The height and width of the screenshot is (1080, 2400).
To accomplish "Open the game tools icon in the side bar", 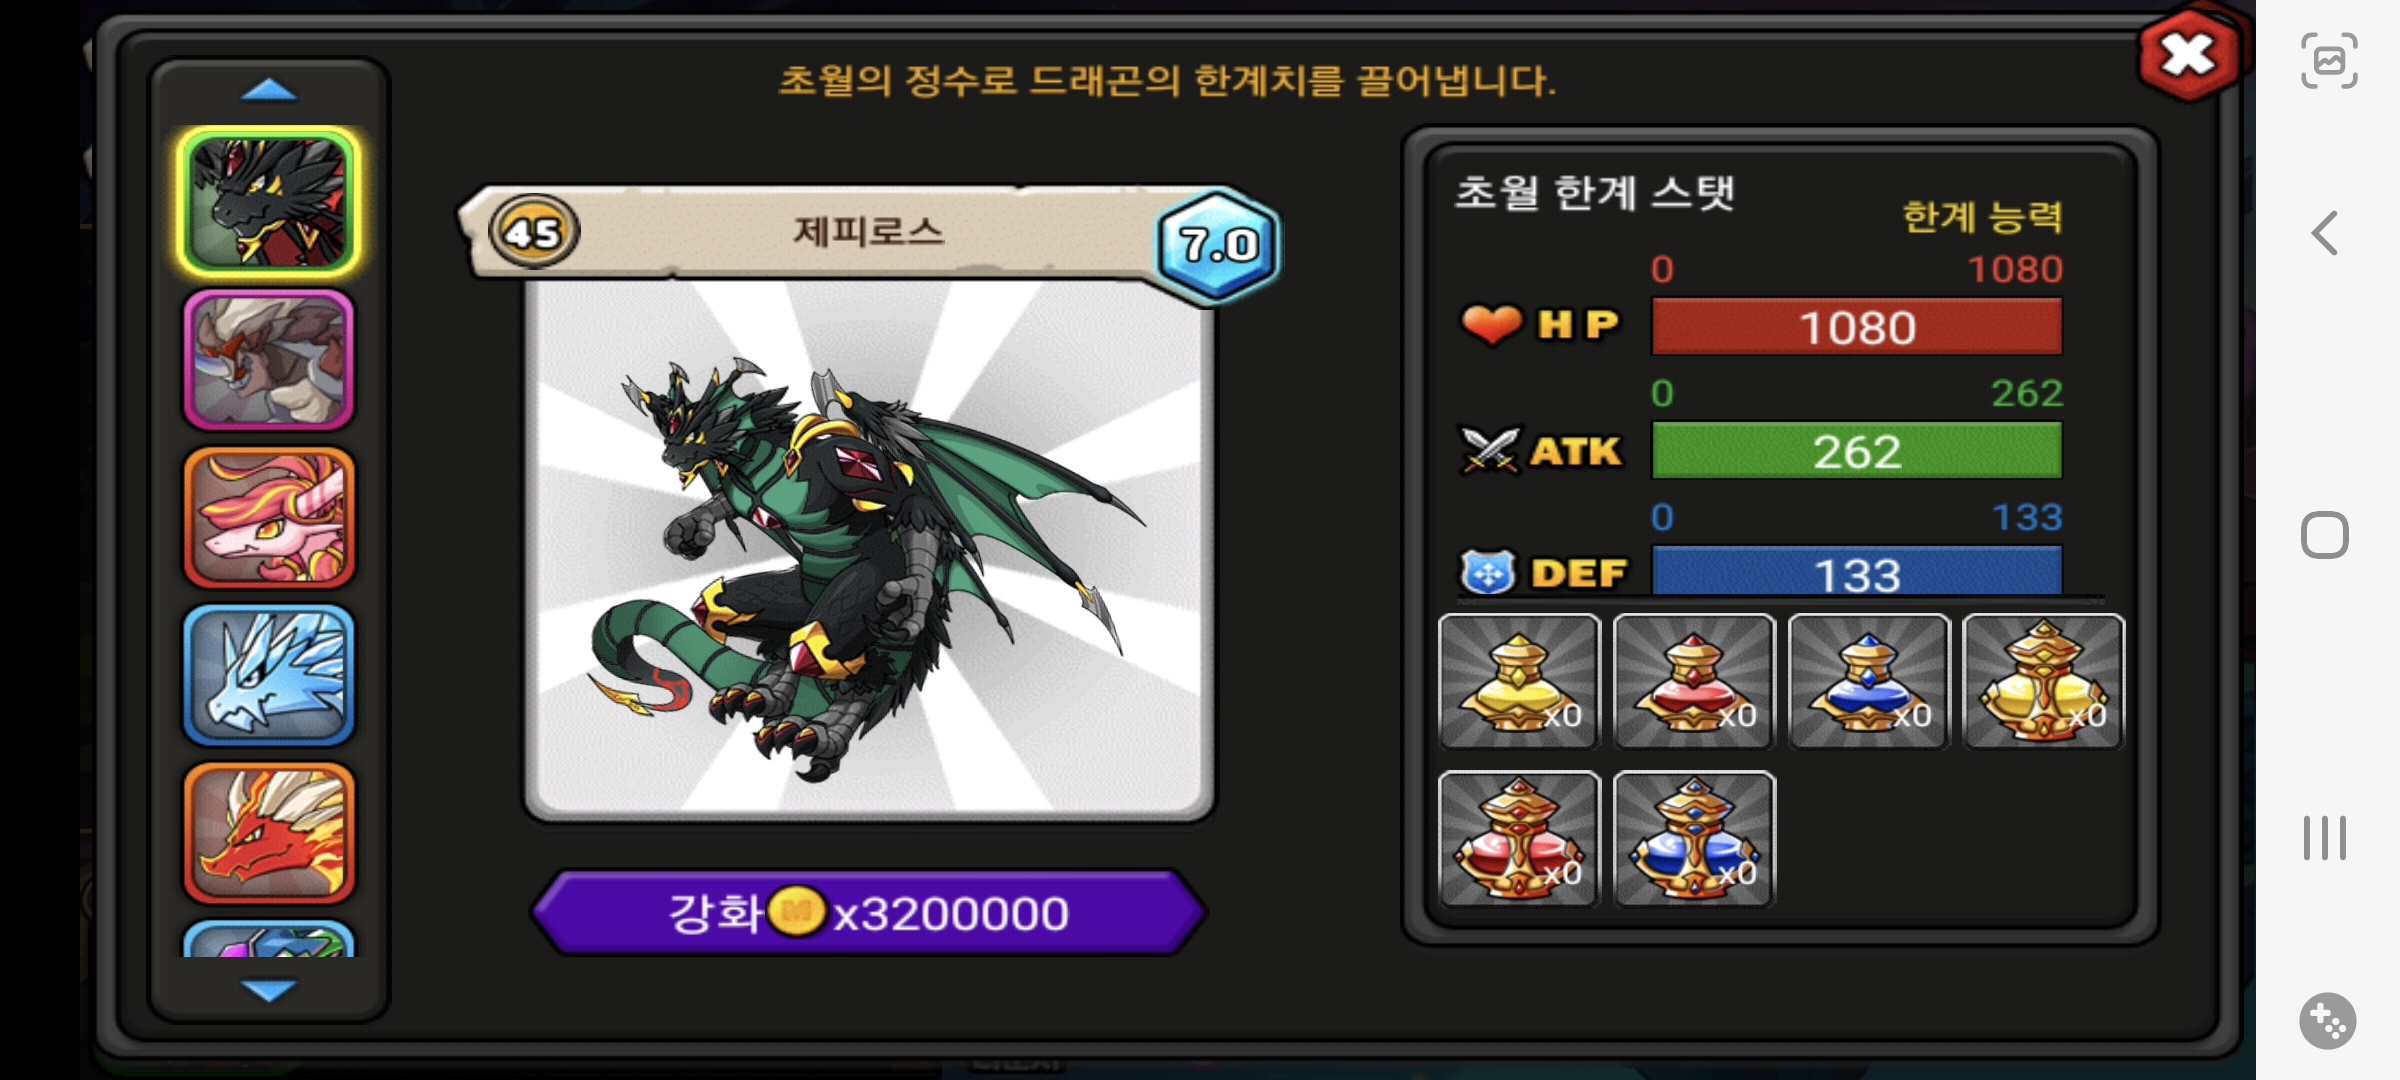I will 2327,1021.
